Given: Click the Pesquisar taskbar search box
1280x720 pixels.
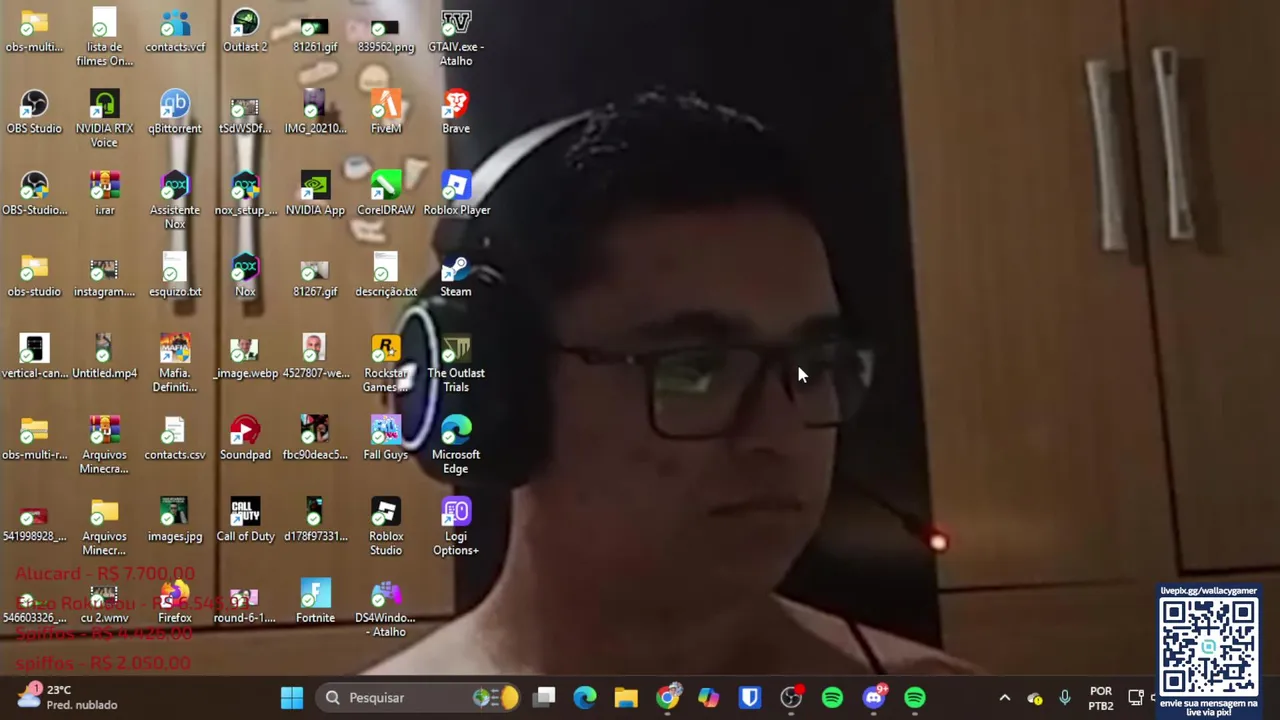Looking at the screenshot, I should pos(420,697).
